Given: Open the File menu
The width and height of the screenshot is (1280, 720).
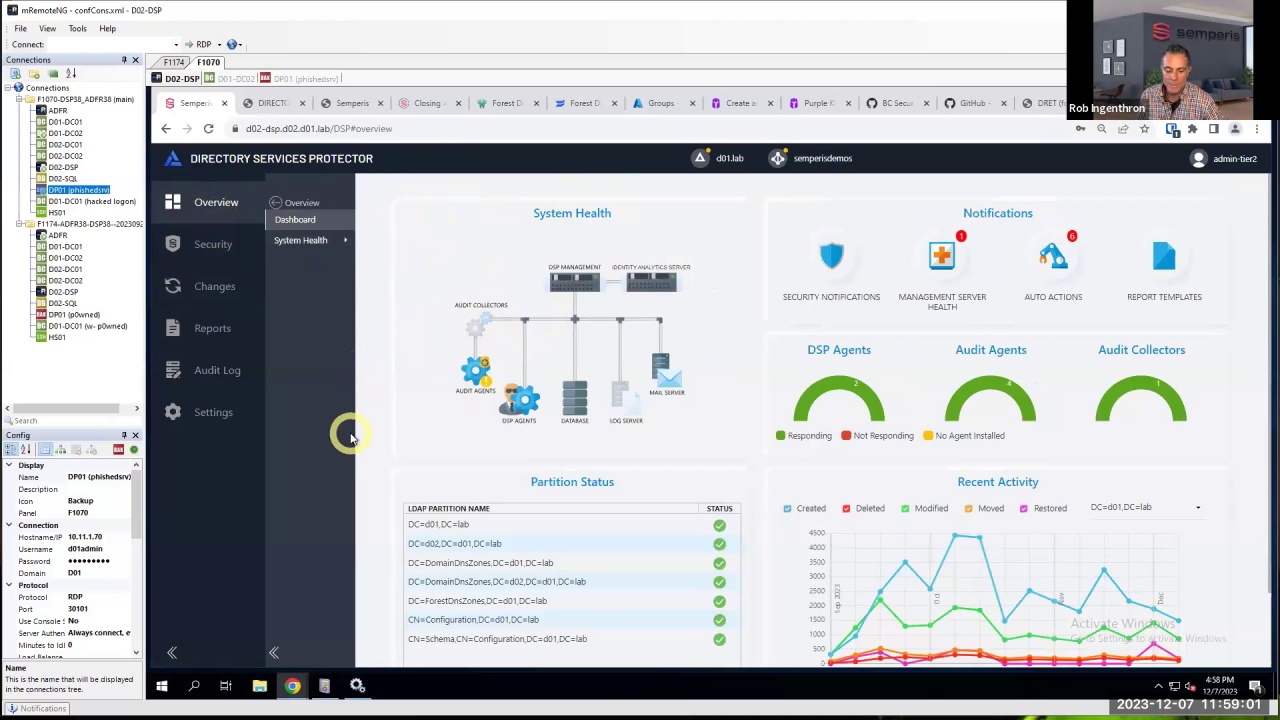Looking at the screenshot, I should pyautogui.click(x=20, y=28).
